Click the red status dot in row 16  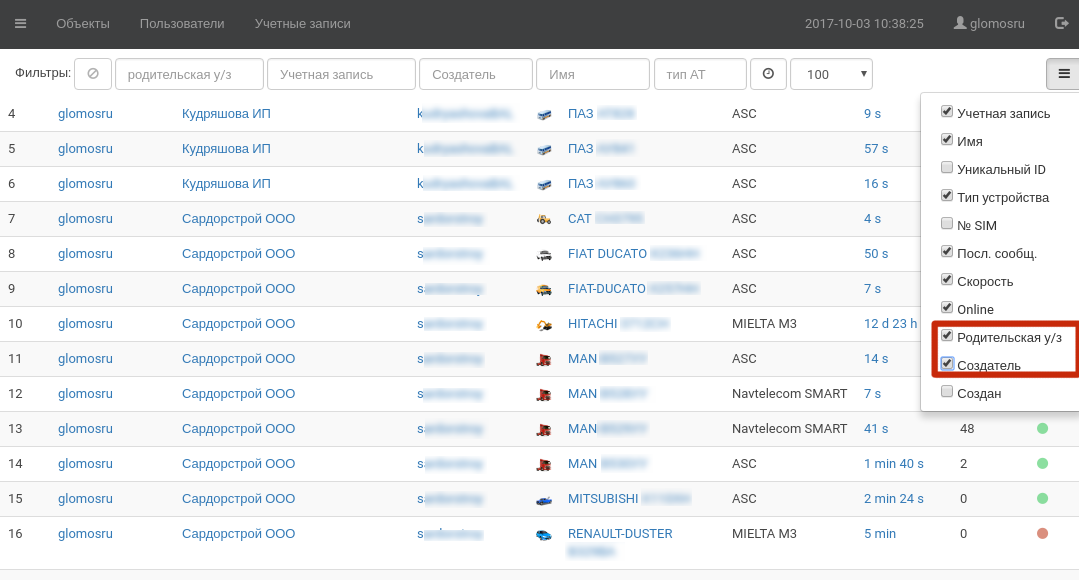pos(1042,534)
